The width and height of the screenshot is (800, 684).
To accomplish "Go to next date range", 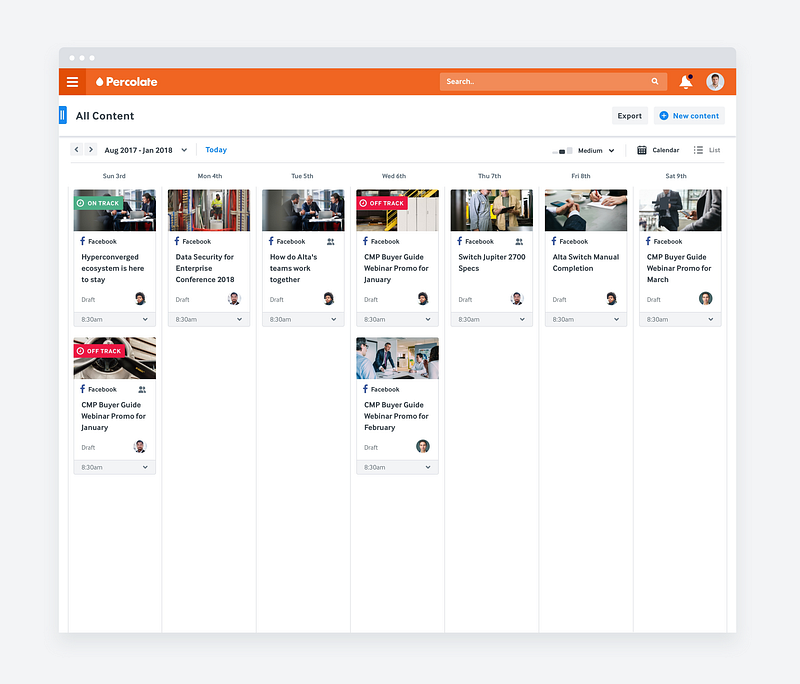I will tap(91, 149).
